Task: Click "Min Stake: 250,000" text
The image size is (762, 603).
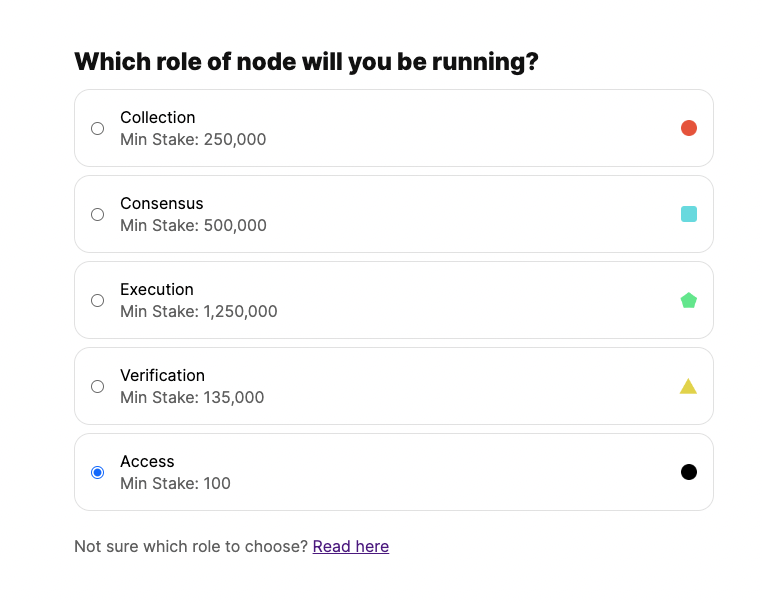Action: point(193,139)
